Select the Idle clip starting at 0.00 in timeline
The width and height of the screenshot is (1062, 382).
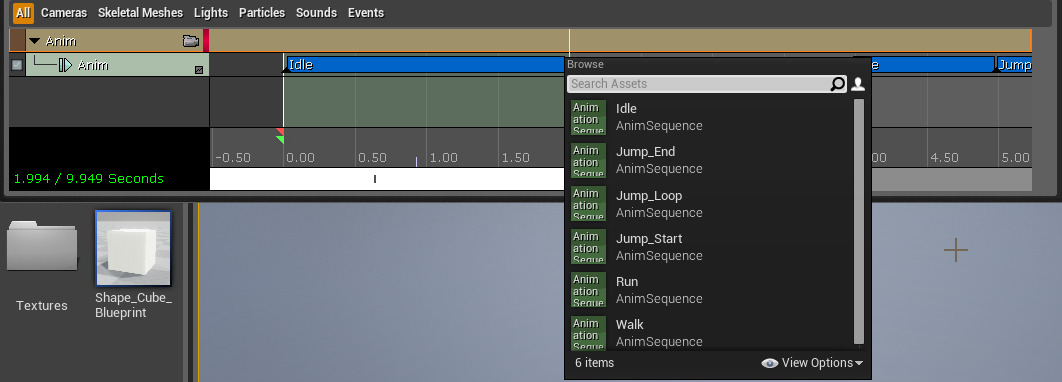425,65
